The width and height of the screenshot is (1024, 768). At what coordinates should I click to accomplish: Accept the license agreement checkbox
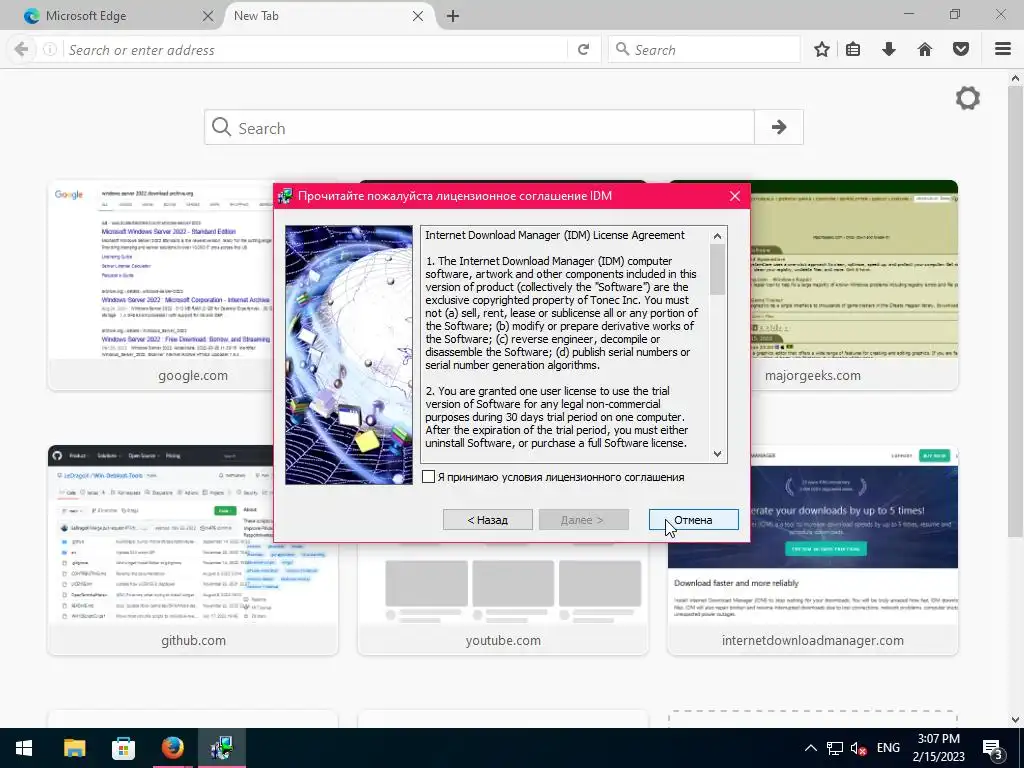pyautogui.click(x=428, y=477)
